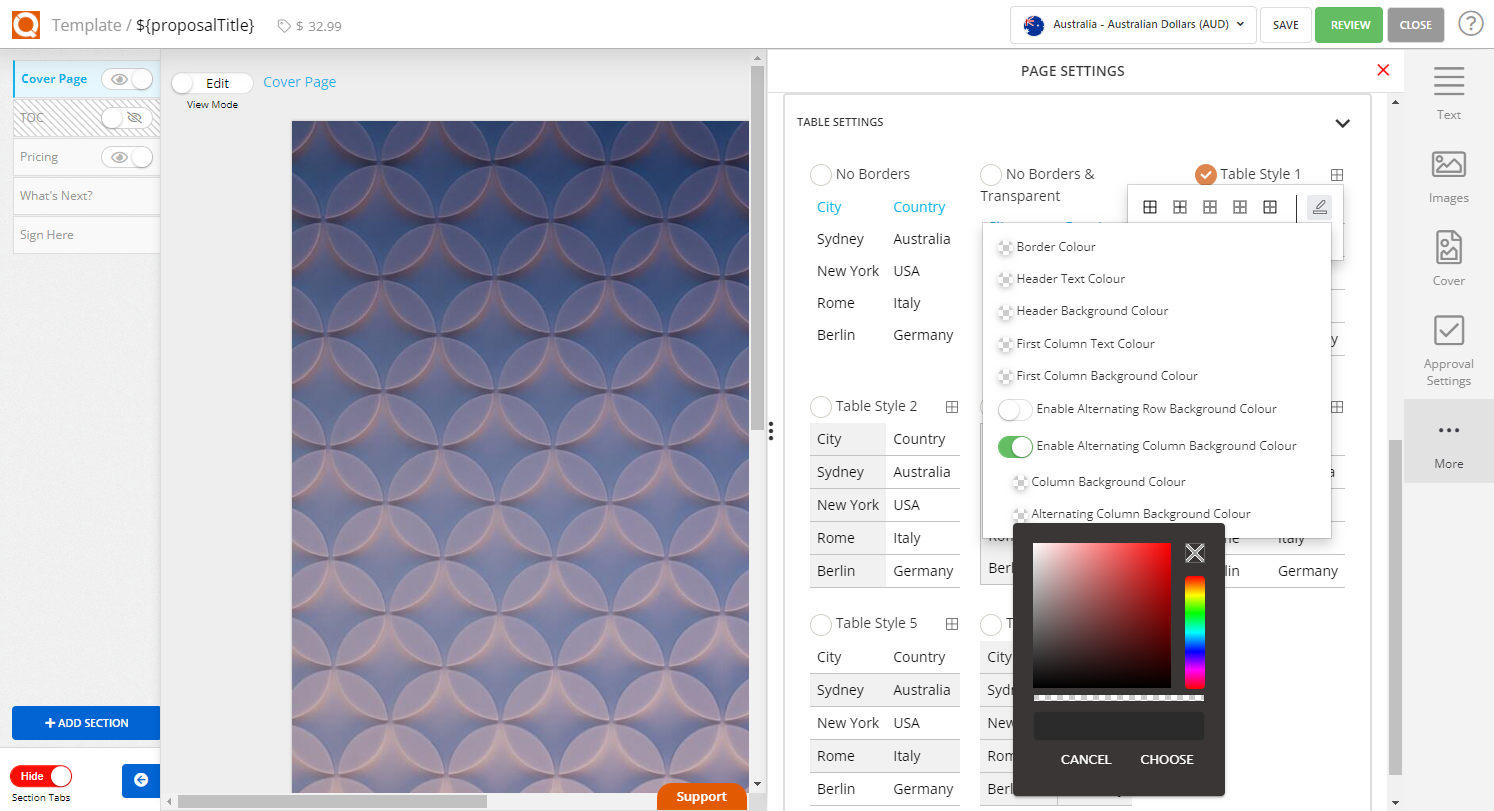
Task: Disable Alternating Column Background Colour toggle
Action: pos(1015,447)
